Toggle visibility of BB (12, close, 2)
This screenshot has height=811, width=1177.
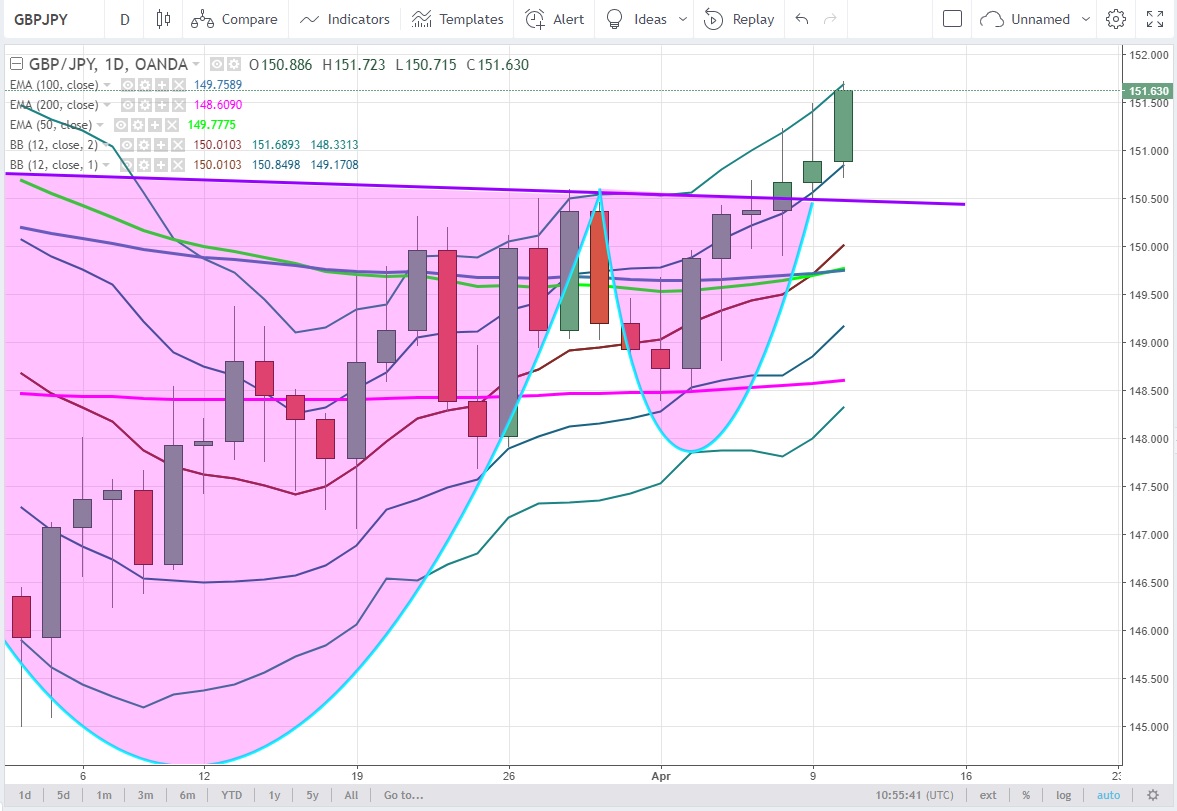pyautogui.click(x=129, y=145)
